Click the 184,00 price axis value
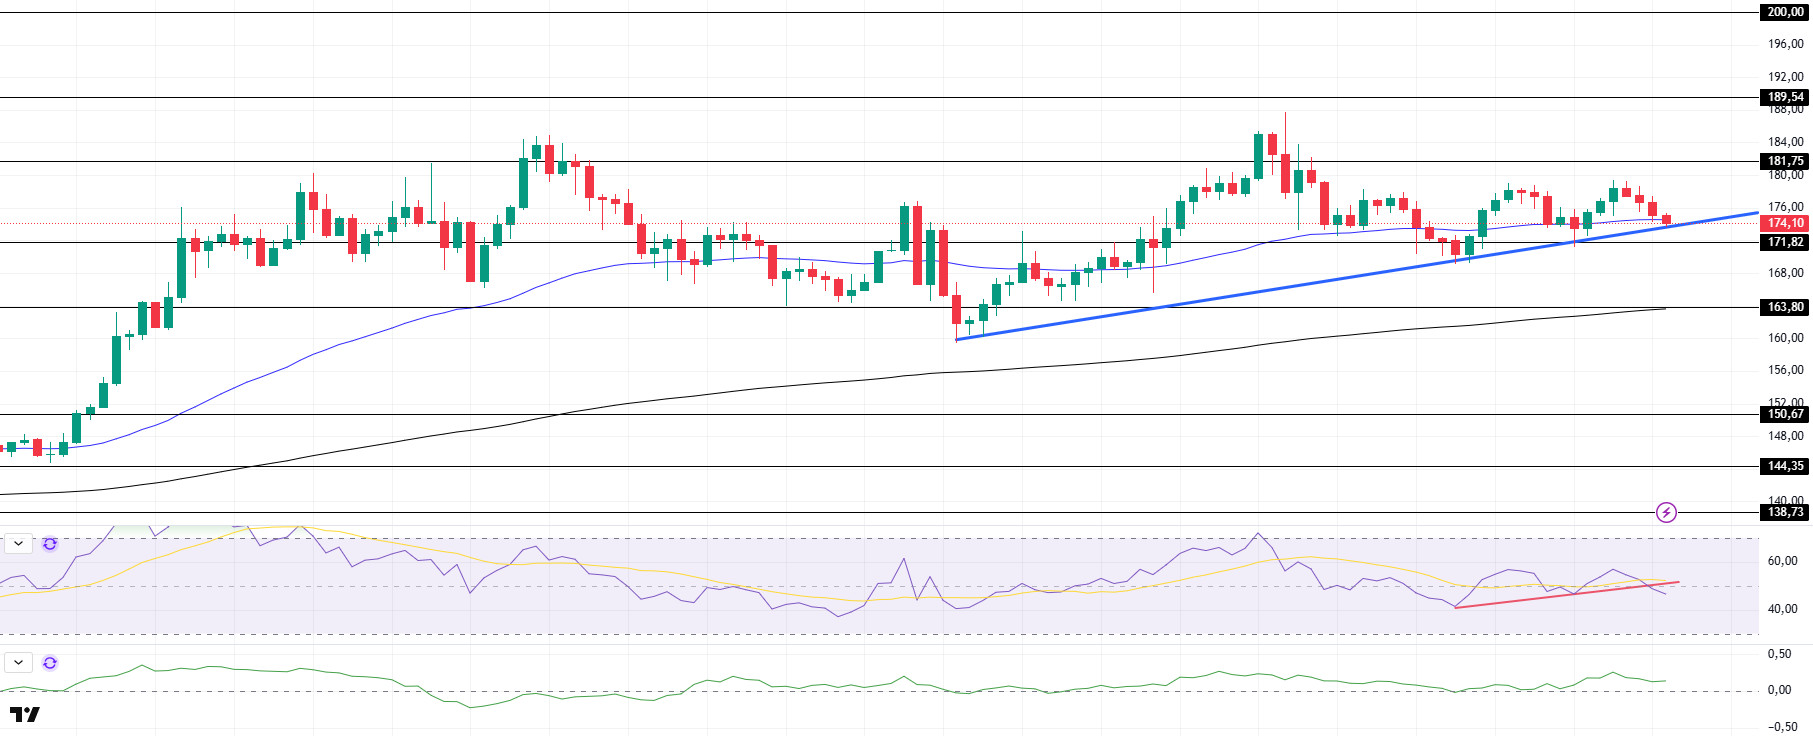 click(x=1785, y=142)
